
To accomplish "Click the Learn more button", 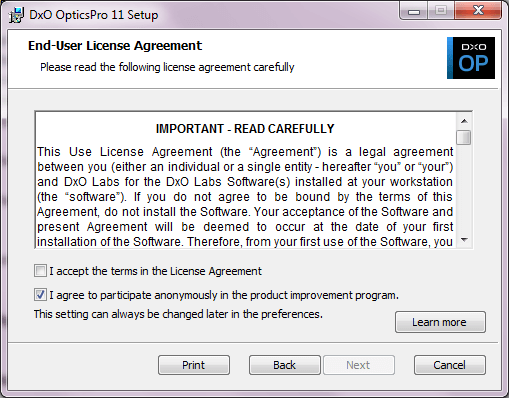I will (440, 322).
